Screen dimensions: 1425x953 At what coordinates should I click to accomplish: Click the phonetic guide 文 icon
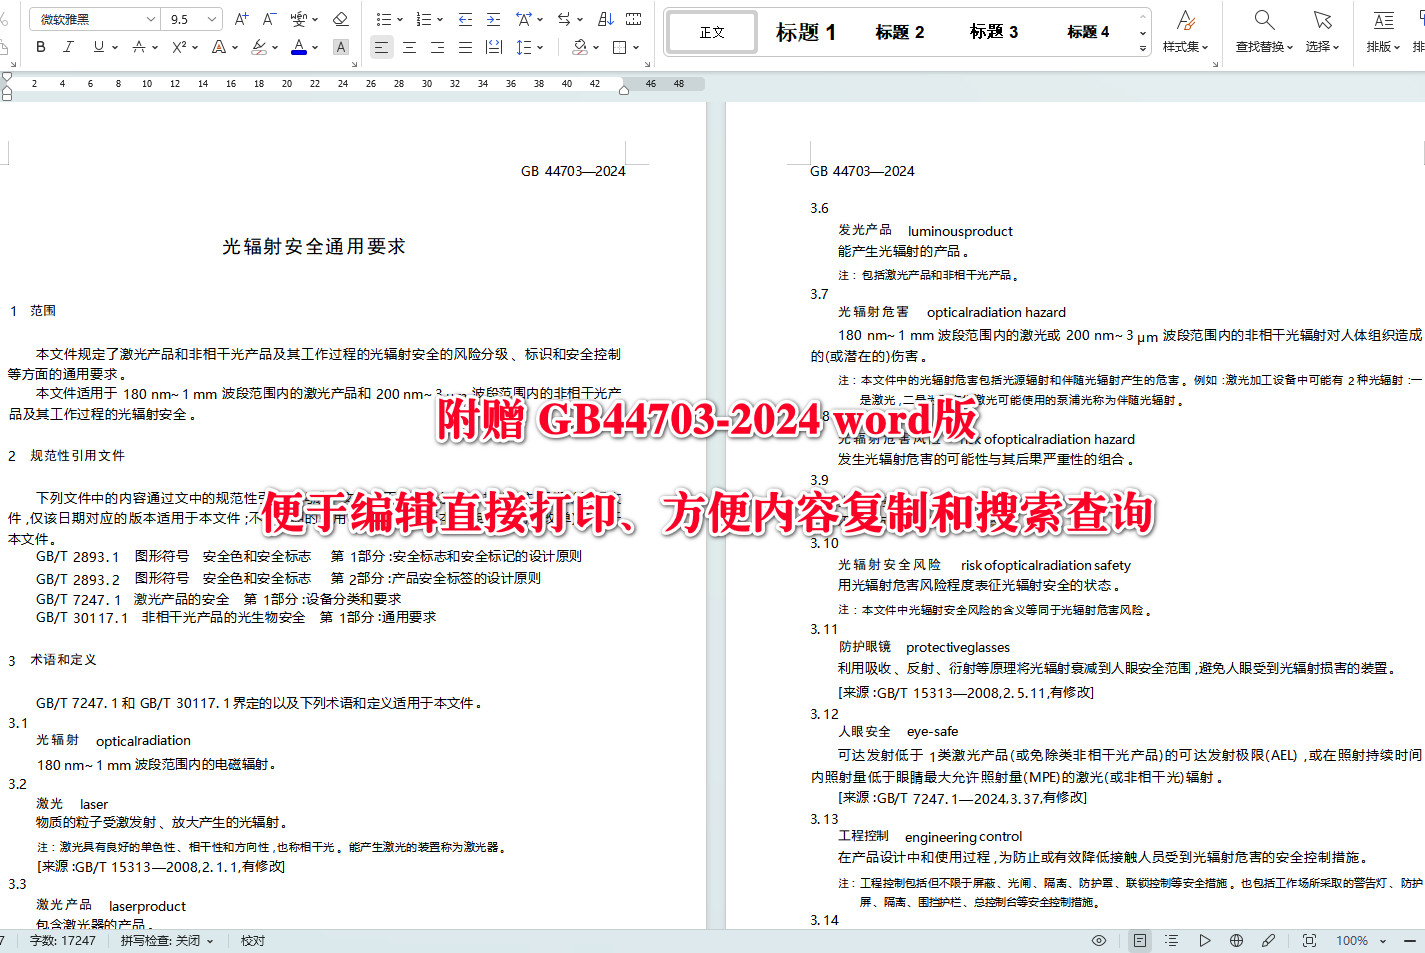click(299, 19)
